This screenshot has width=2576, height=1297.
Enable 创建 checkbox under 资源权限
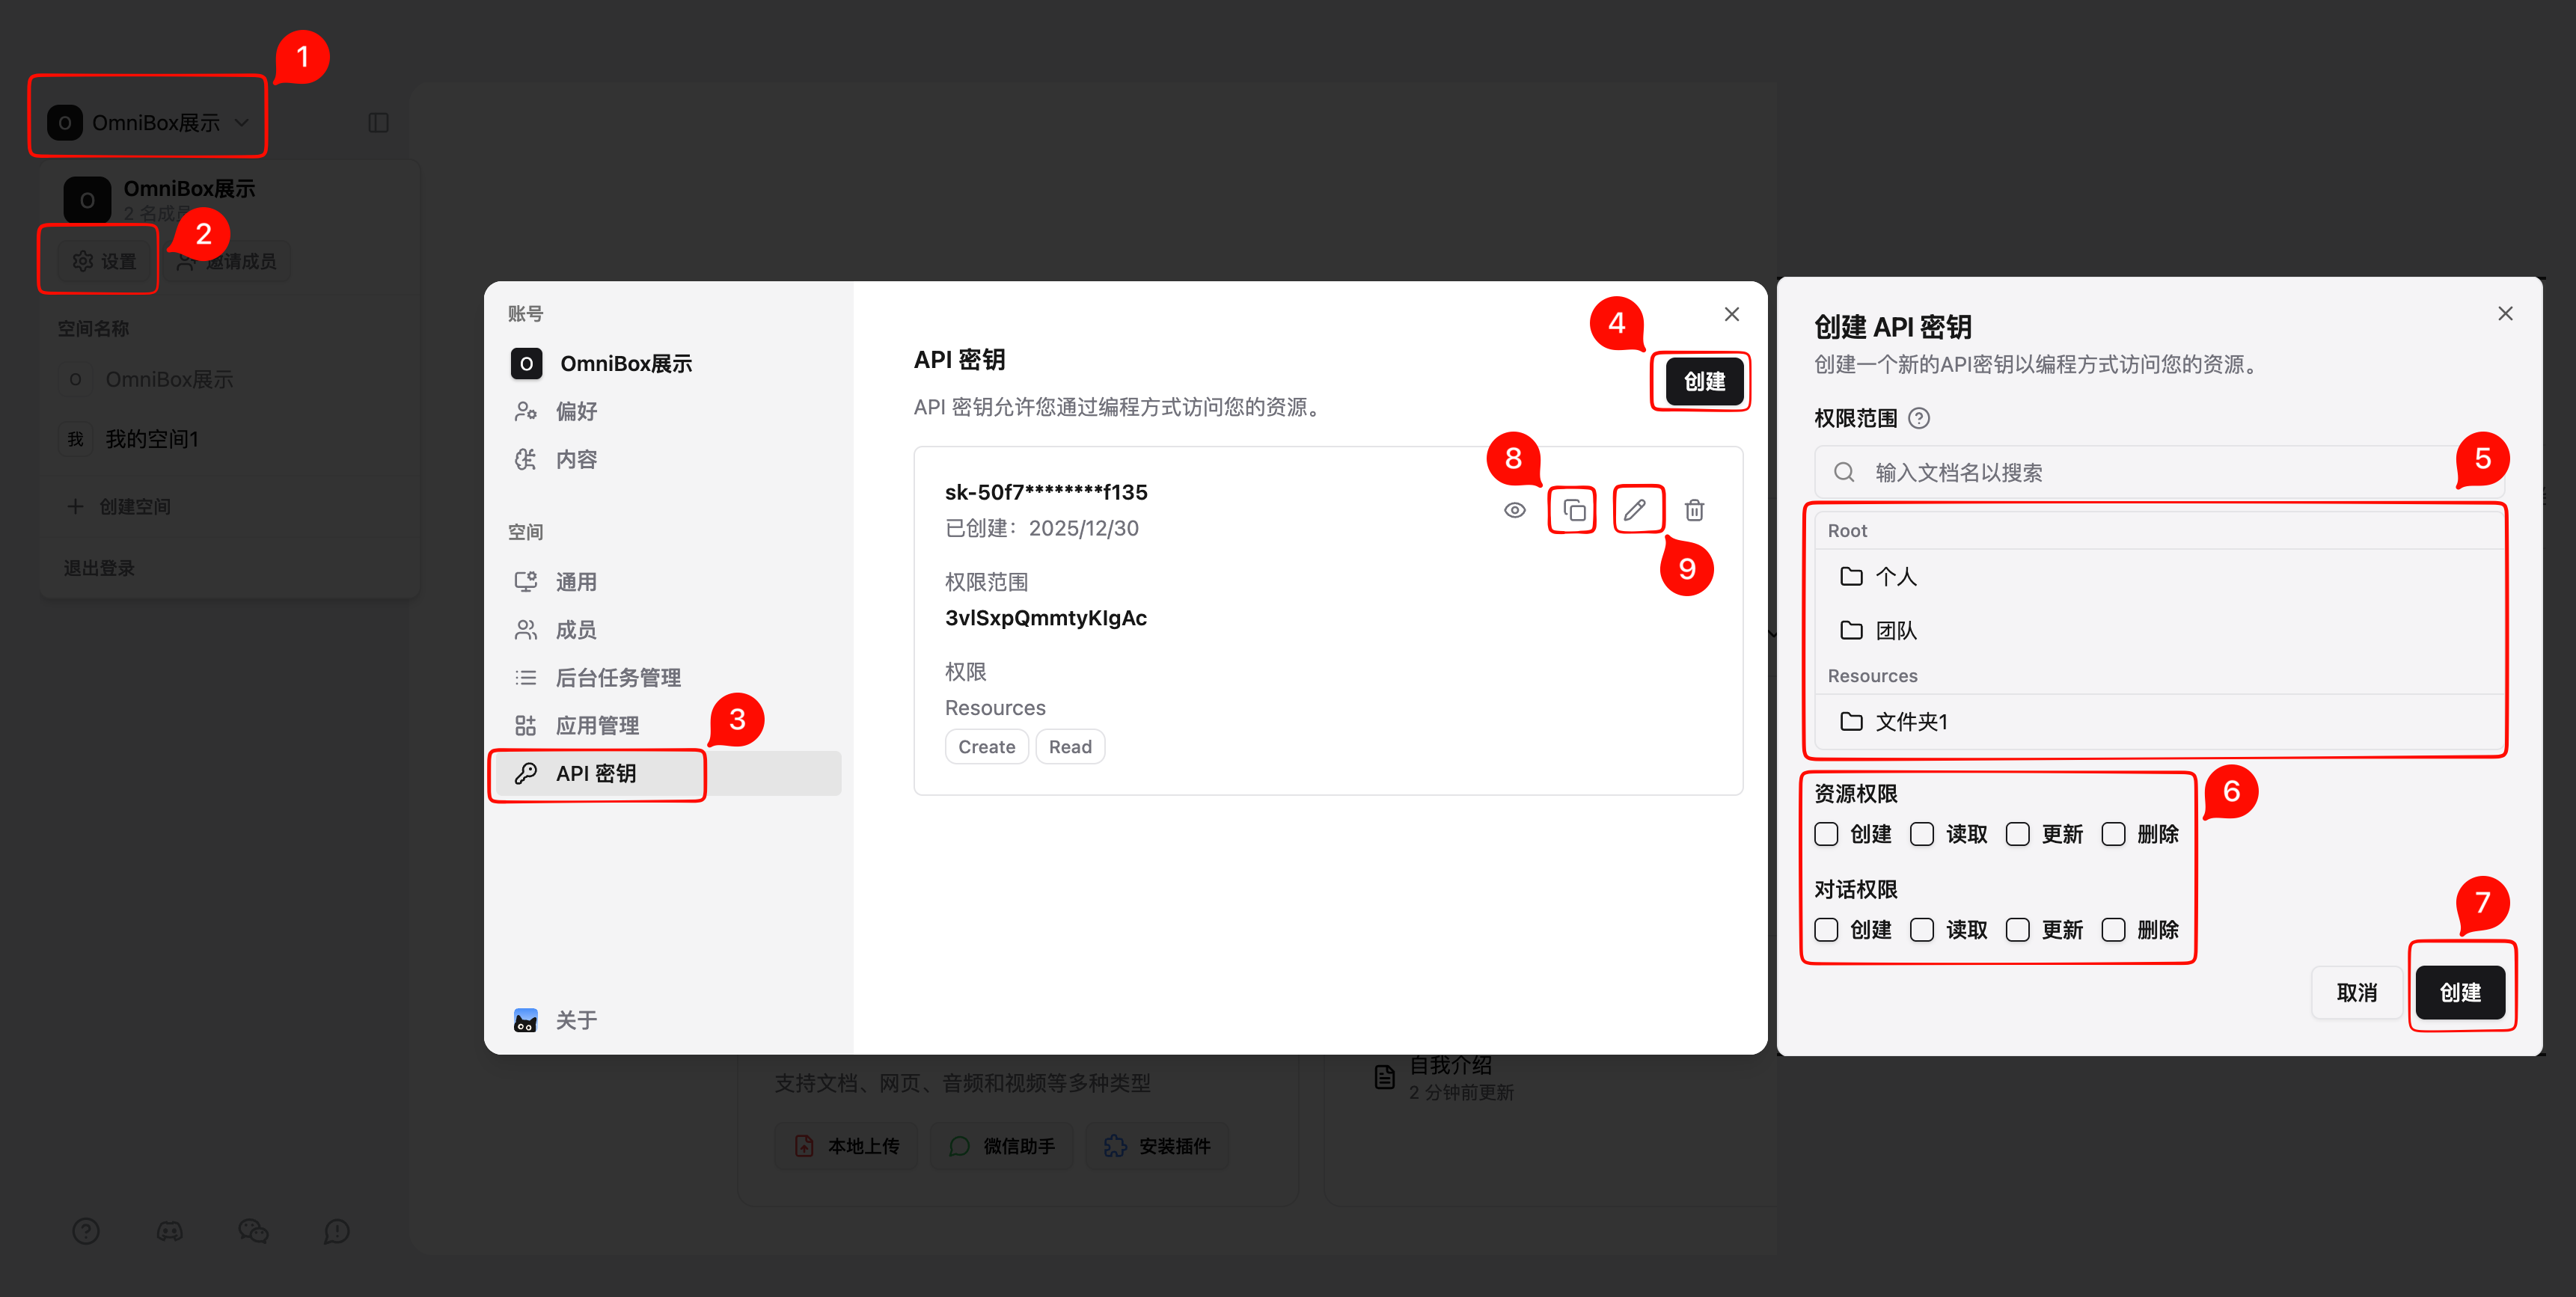[x=1826, y=834]
